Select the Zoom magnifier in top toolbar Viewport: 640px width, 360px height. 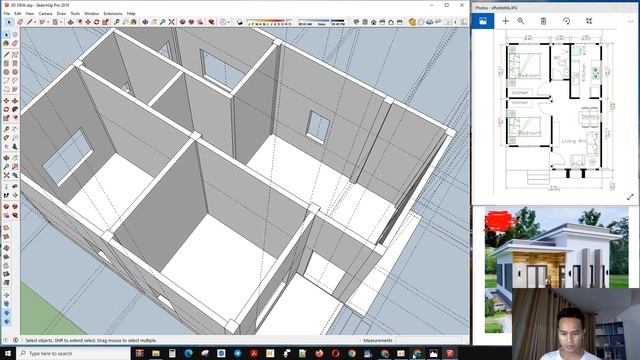pos(162,22)
